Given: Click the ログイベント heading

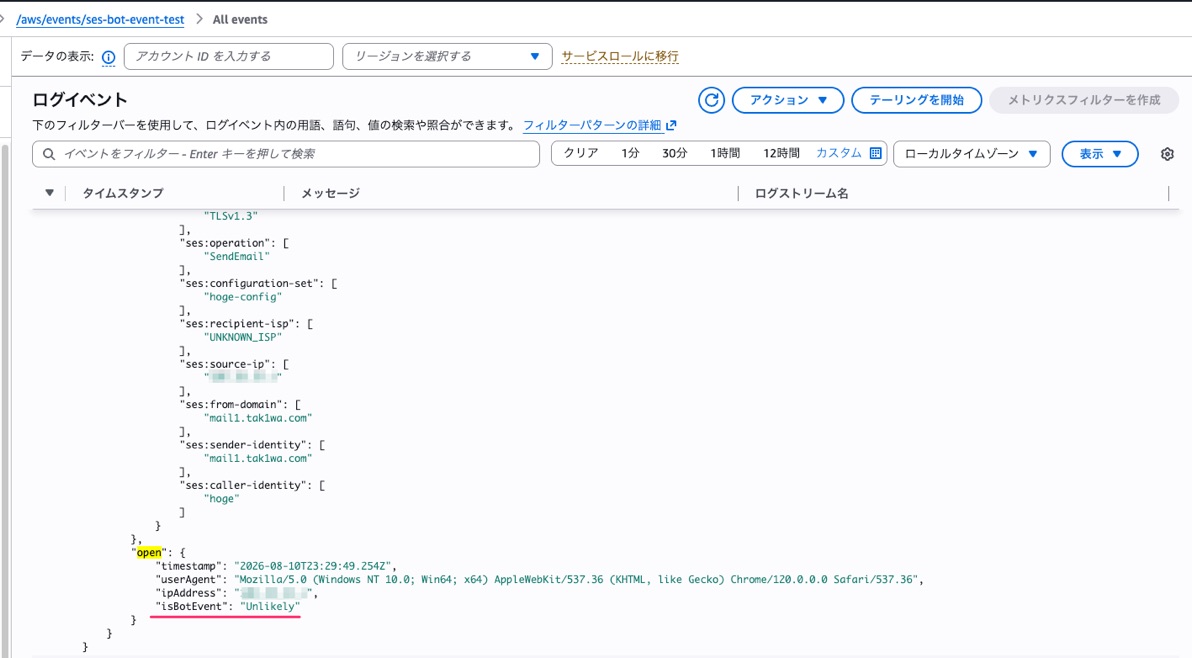Looking at the screenshot, I should [80, 100].
